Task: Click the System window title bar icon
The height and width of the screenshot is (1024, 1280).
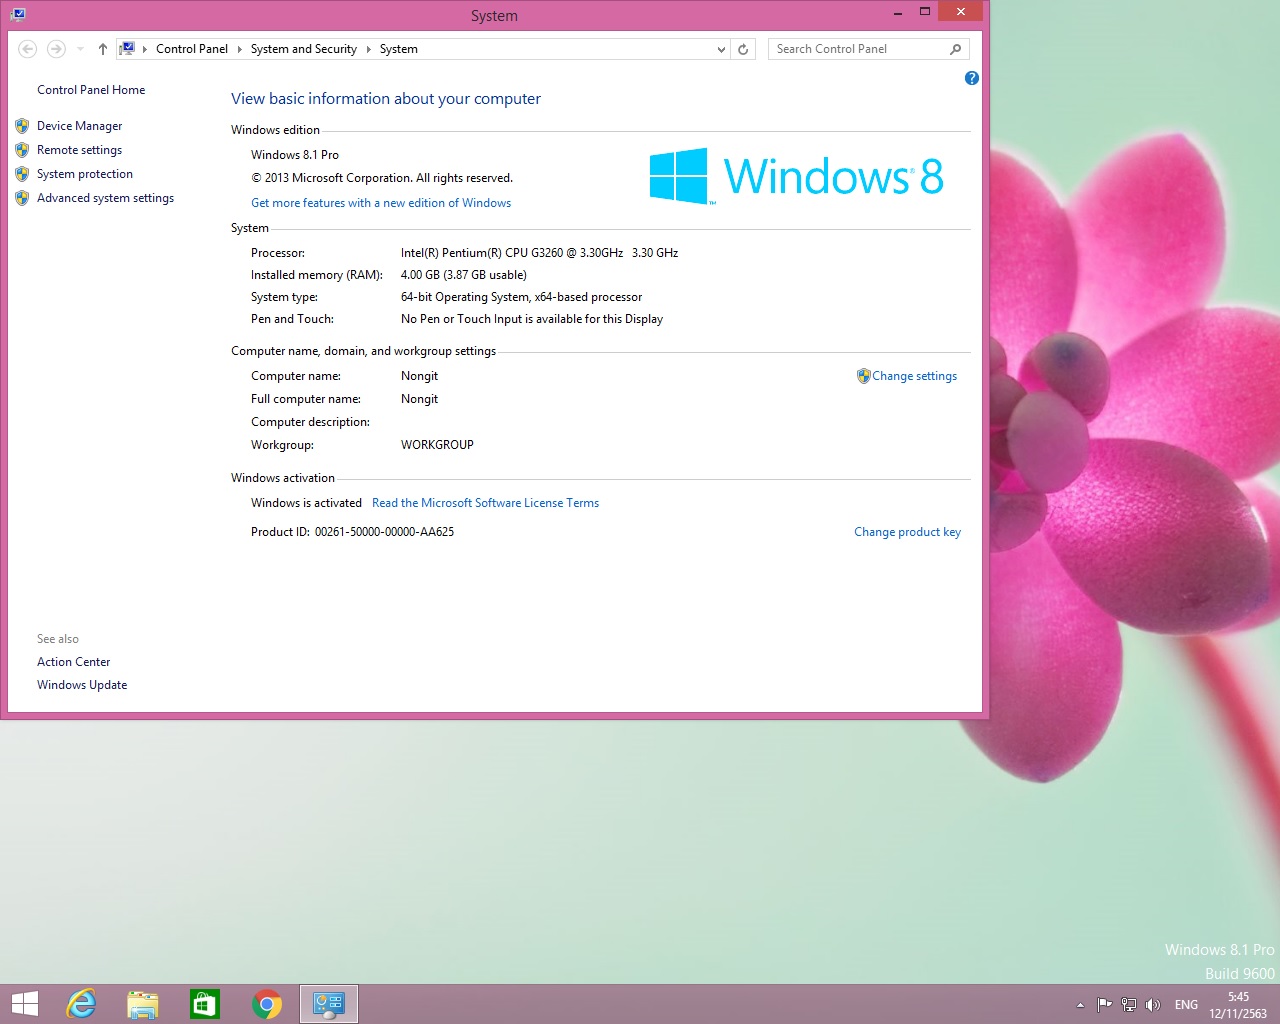Action: click(18, 14)
